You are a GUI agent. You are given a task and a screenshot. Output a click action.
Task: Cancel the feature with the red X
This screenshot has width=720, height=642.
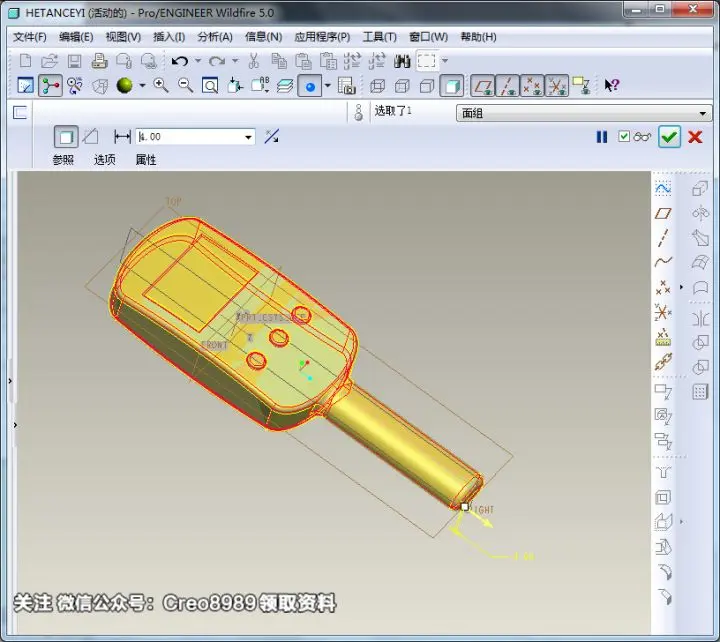point(695,137)
